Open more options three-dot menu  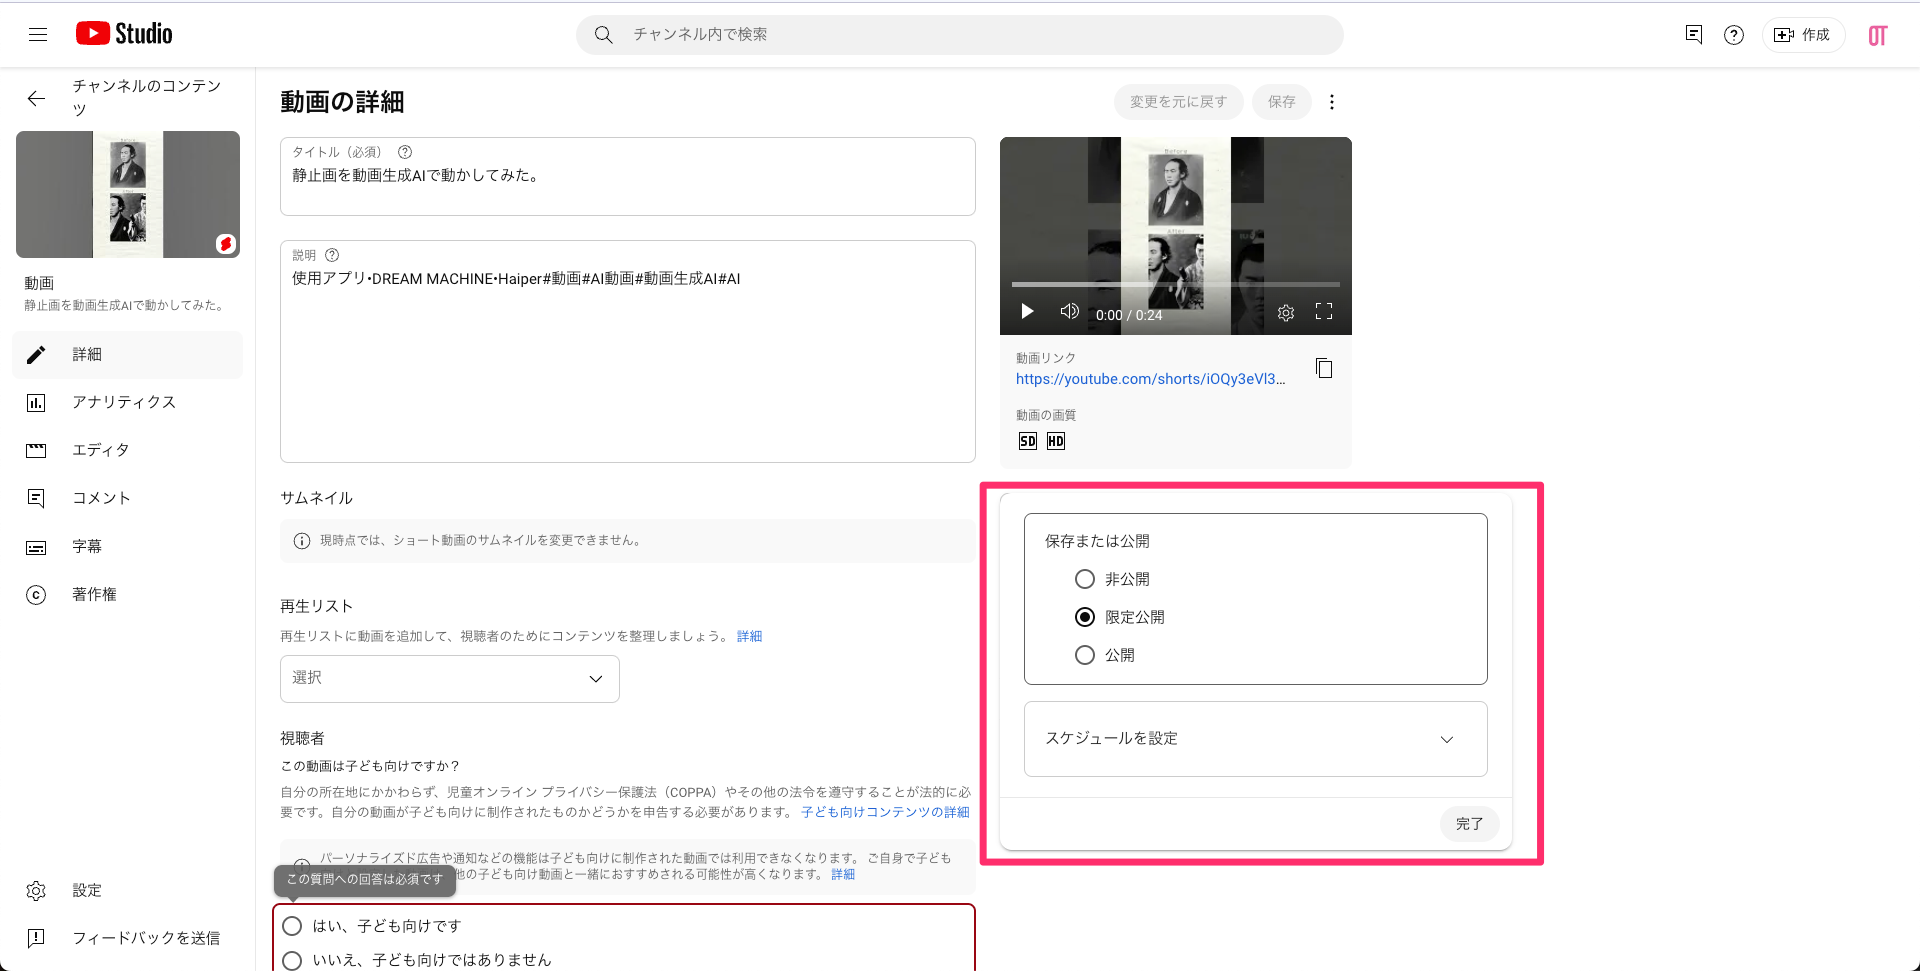point(1331,102)
